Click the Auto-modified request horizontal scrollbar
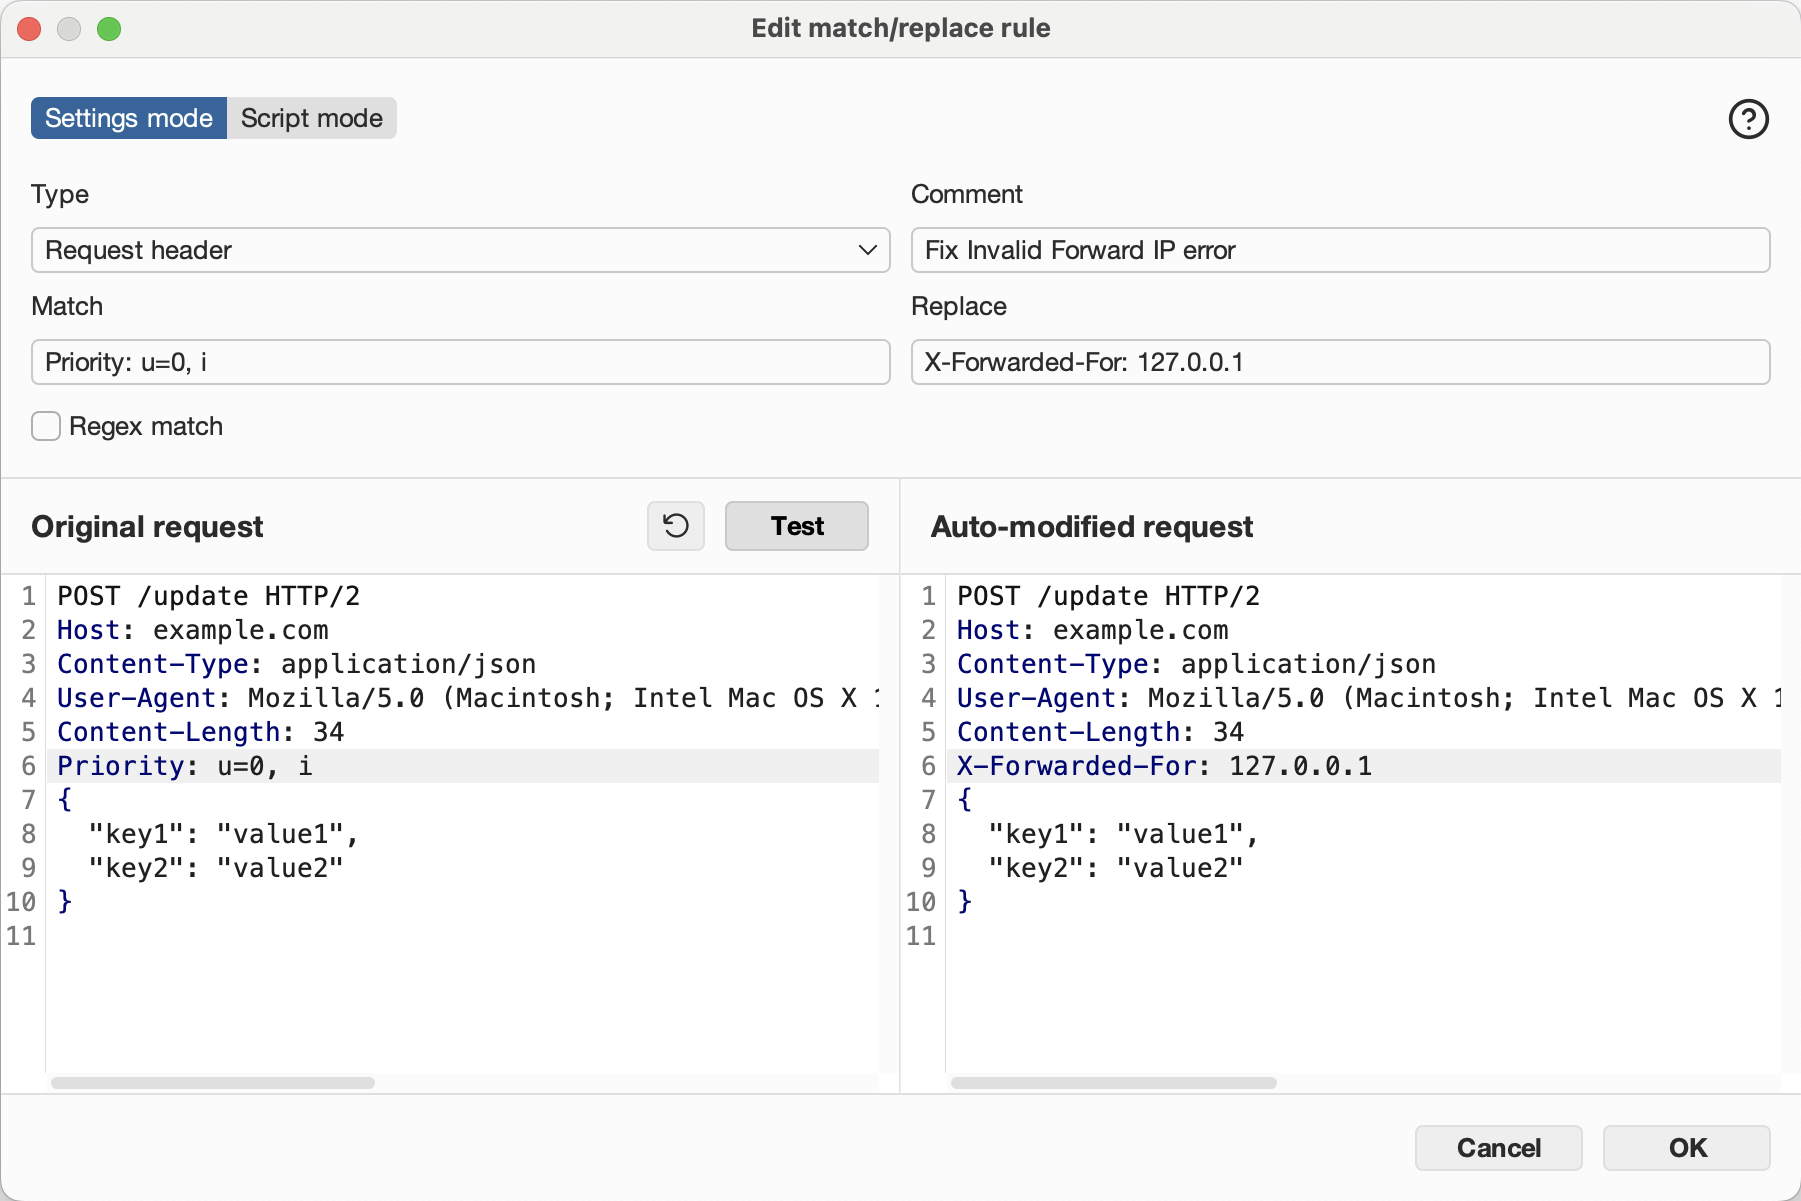This screenshot has height=1201, width=1801. click(1114, 1083)
